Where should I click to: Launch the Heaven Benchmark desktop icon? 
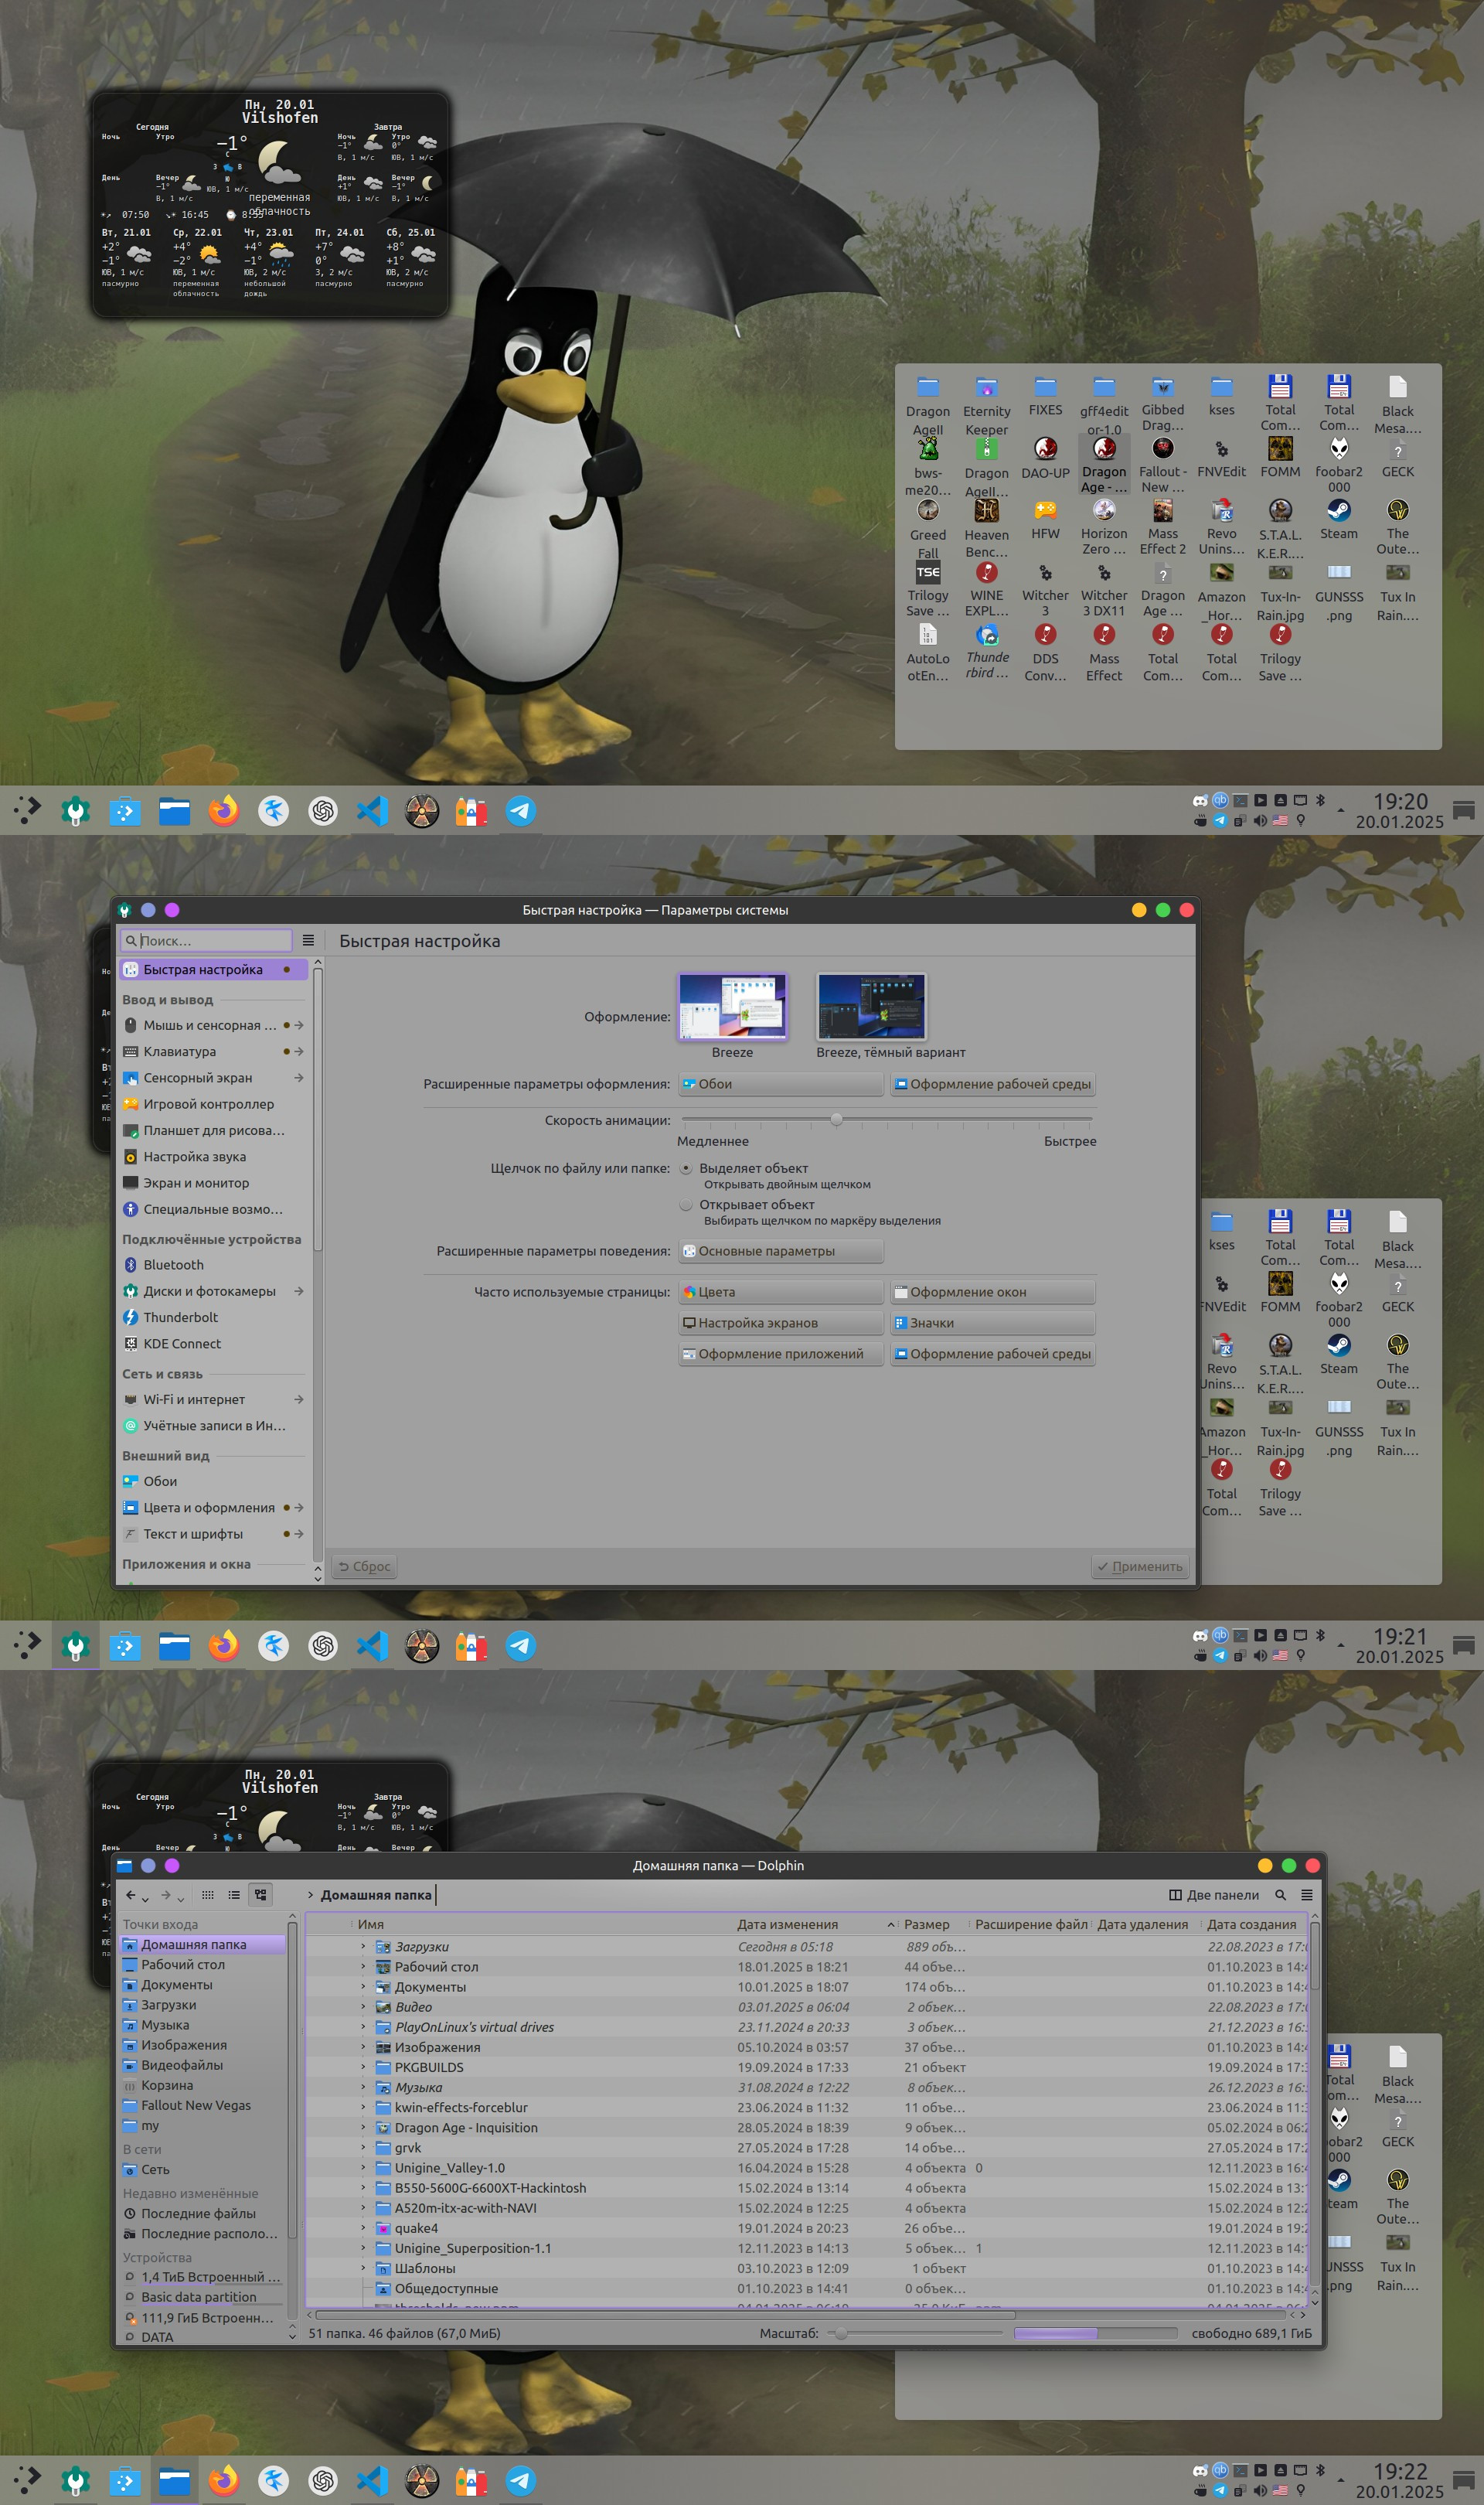click(986, 529)
